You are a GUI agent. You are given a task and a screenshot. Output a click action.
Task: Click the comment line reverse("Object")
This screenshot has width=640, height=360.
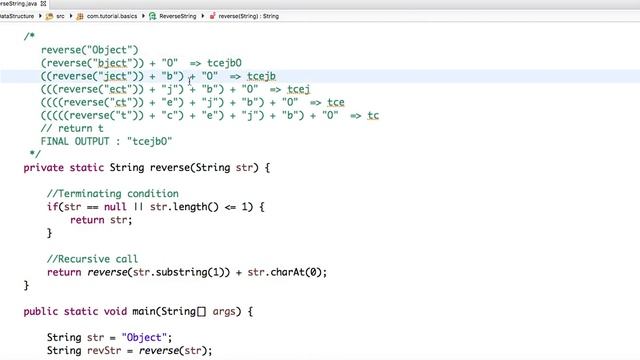pos(89,50)
